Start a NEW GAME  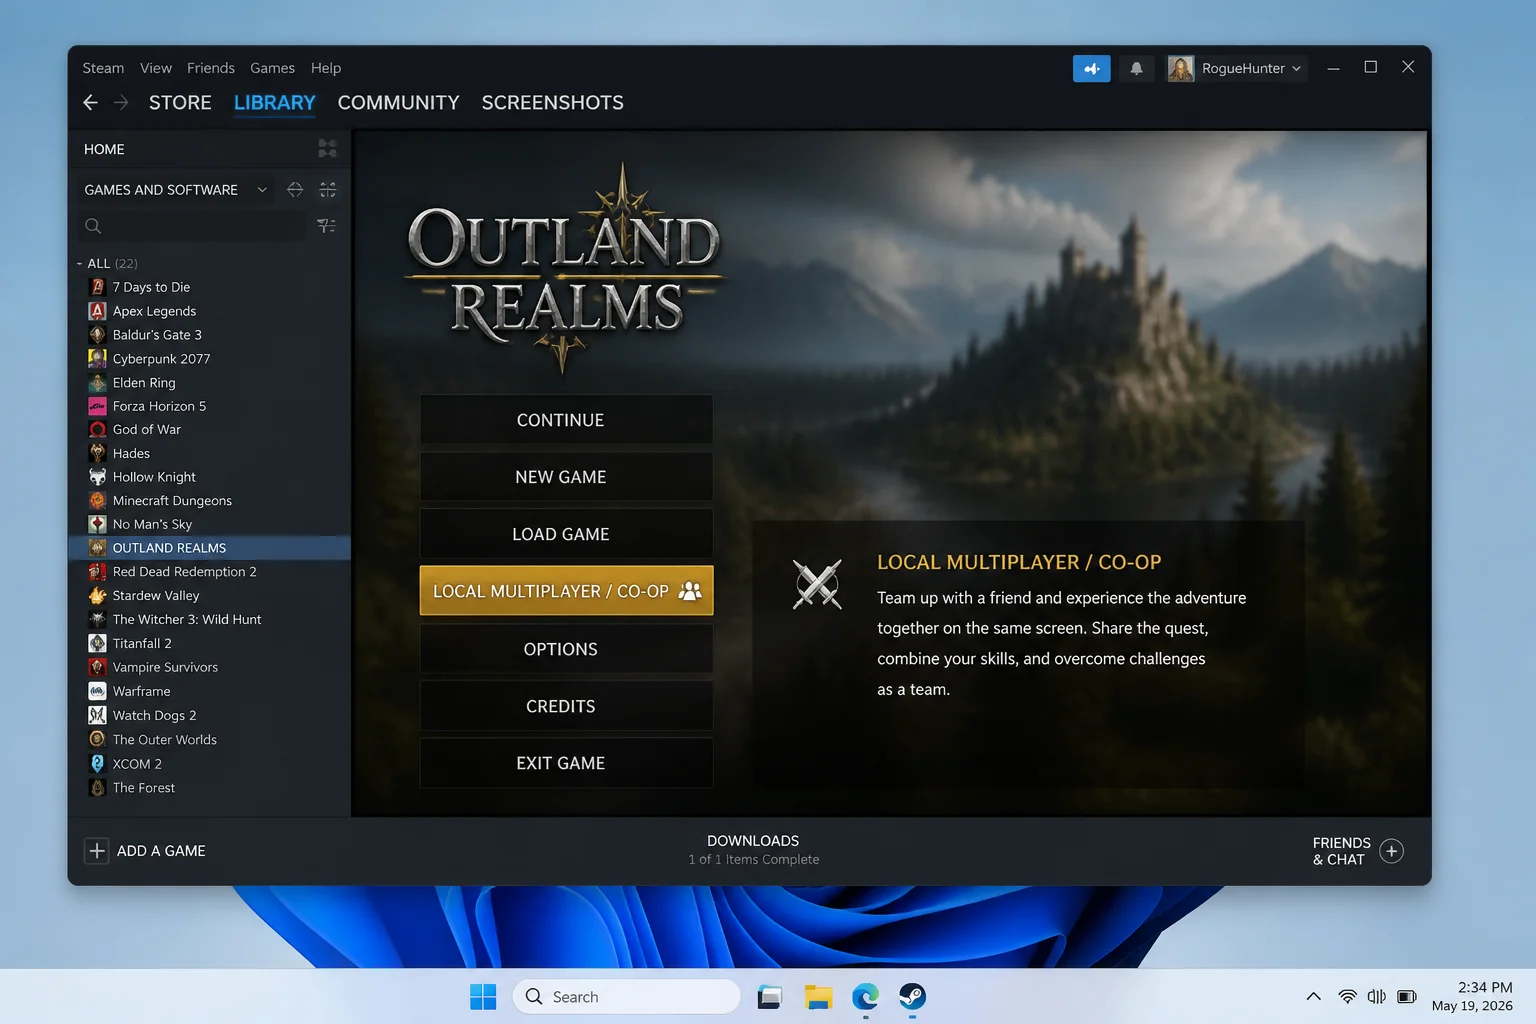pyautogui.click(x=566, y=477)
